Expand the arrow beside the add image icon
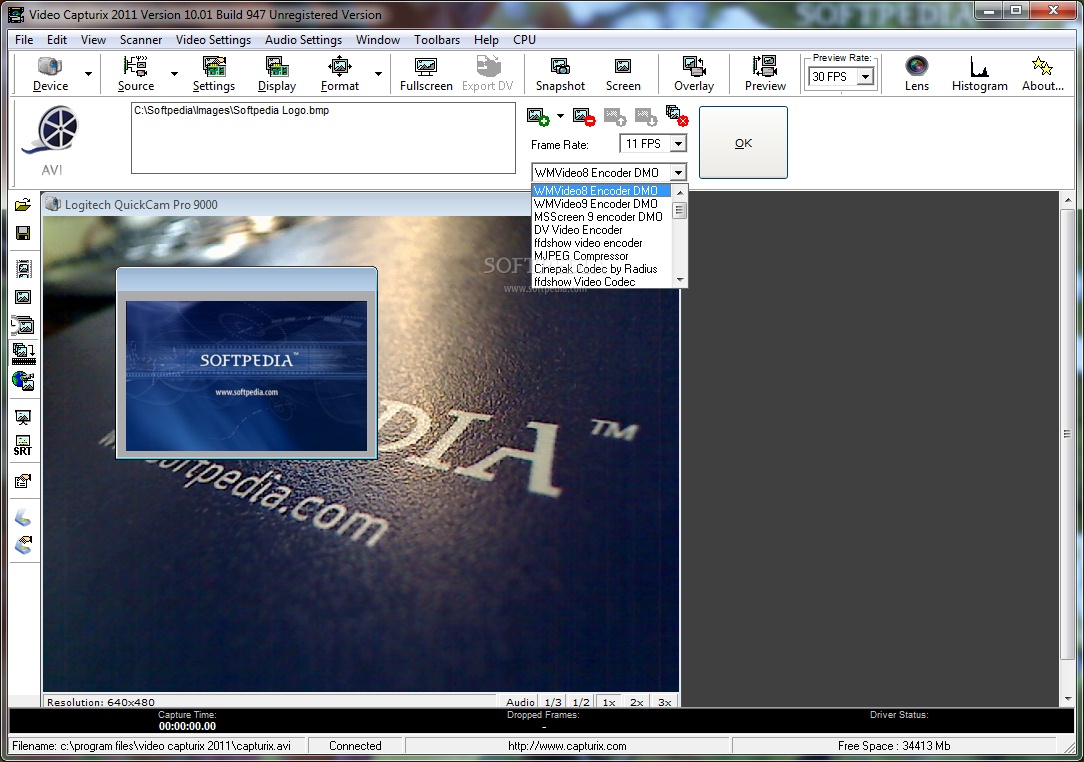 [x=560, y=116]
